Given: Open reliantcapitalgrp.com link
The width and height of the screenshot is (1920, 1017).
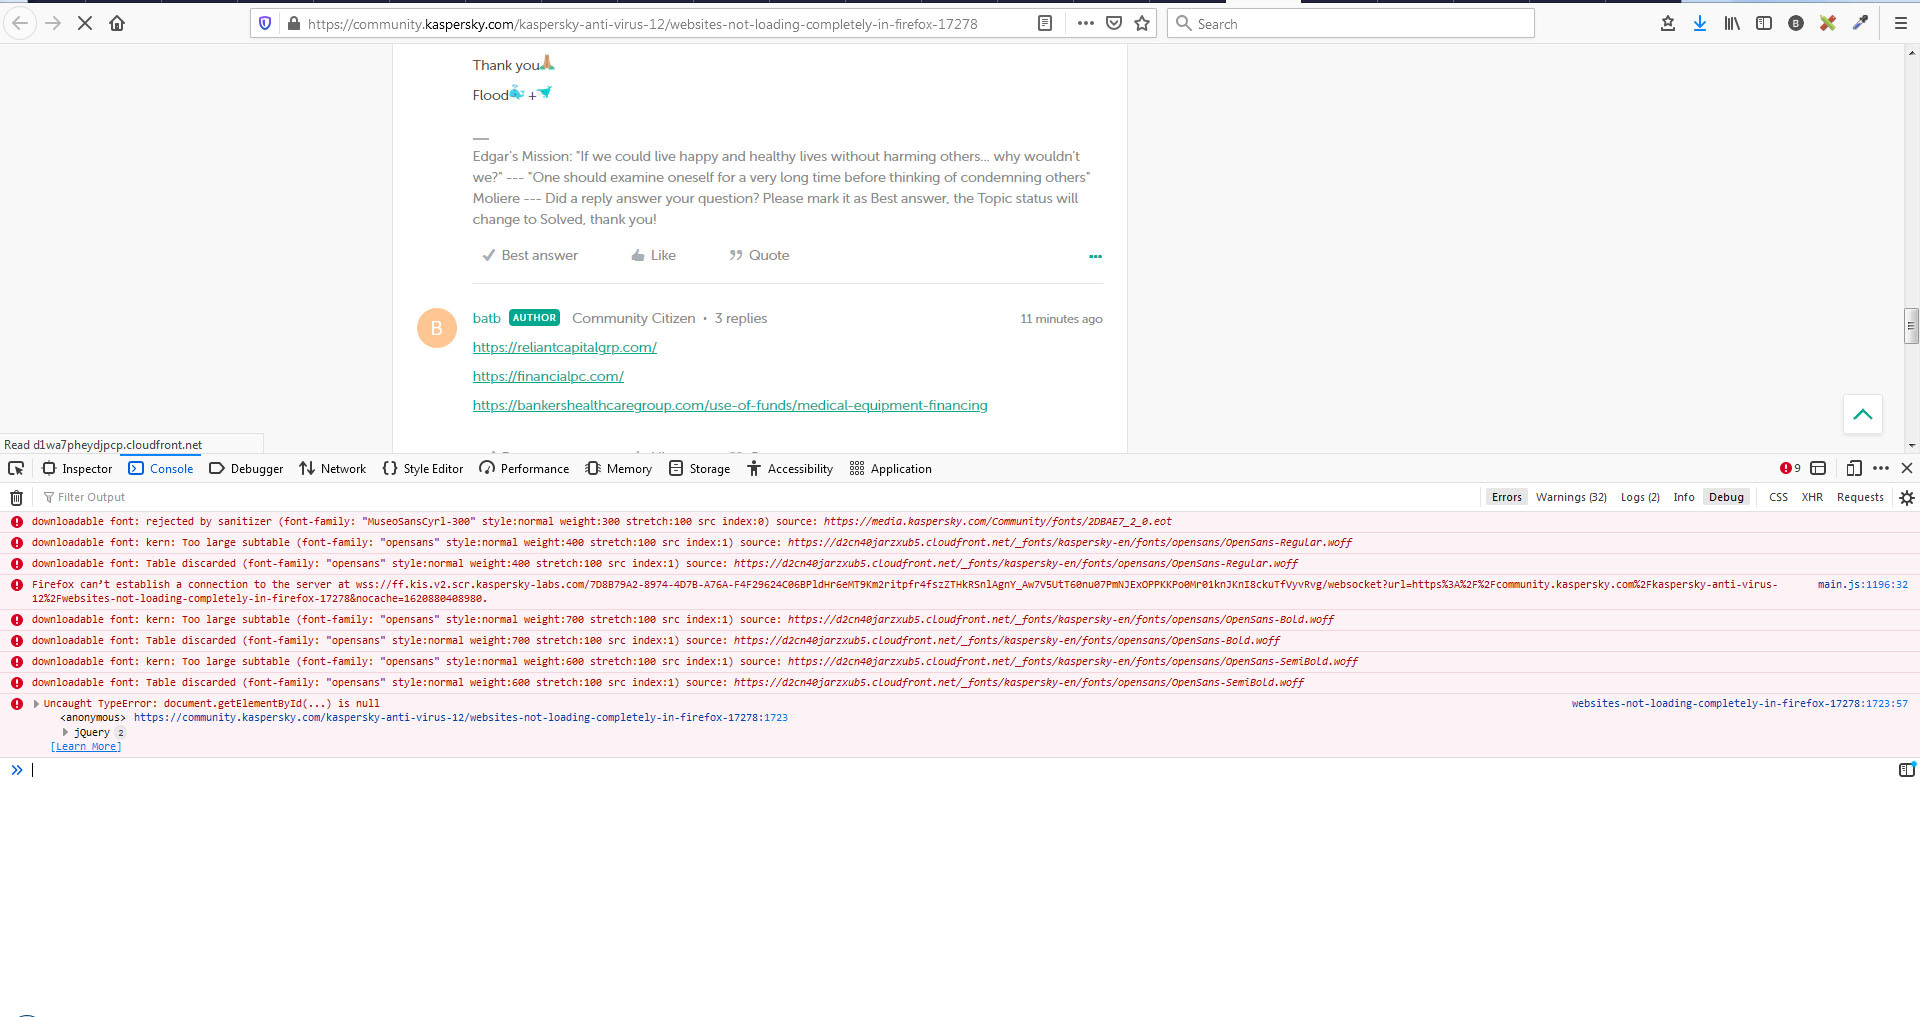Looking at the screenshot, I should click(x=565, y=347).
